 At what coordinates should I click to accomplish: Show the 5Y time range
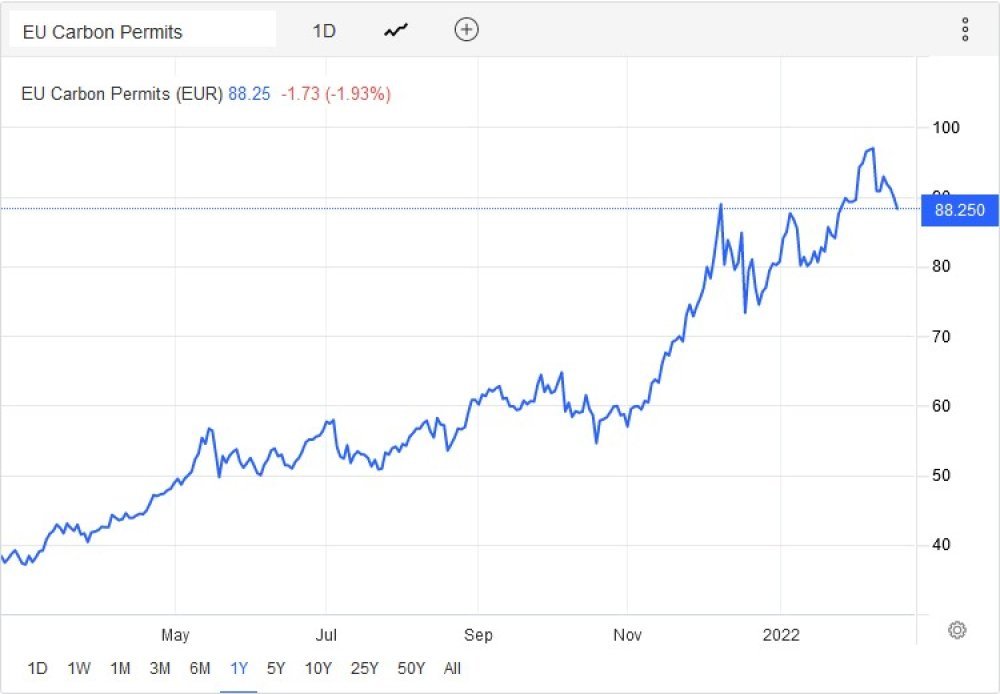(276, 668)
